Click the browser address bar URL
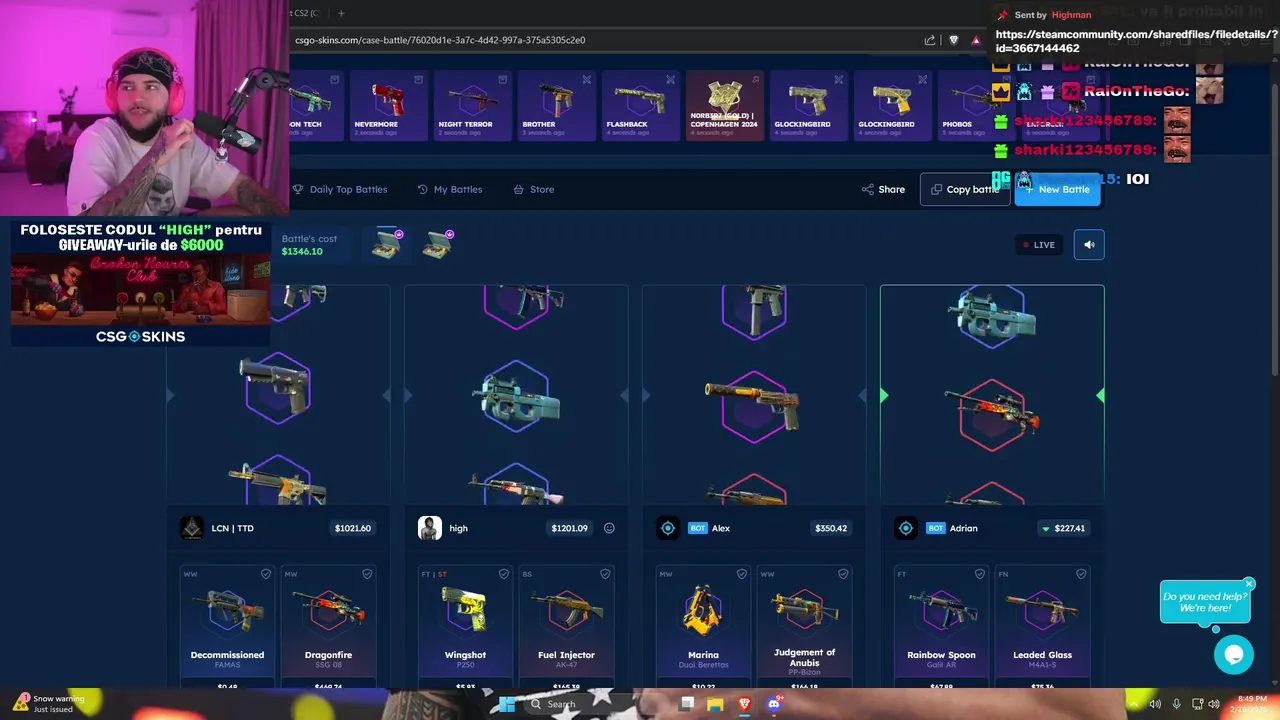 pos(440,40)
